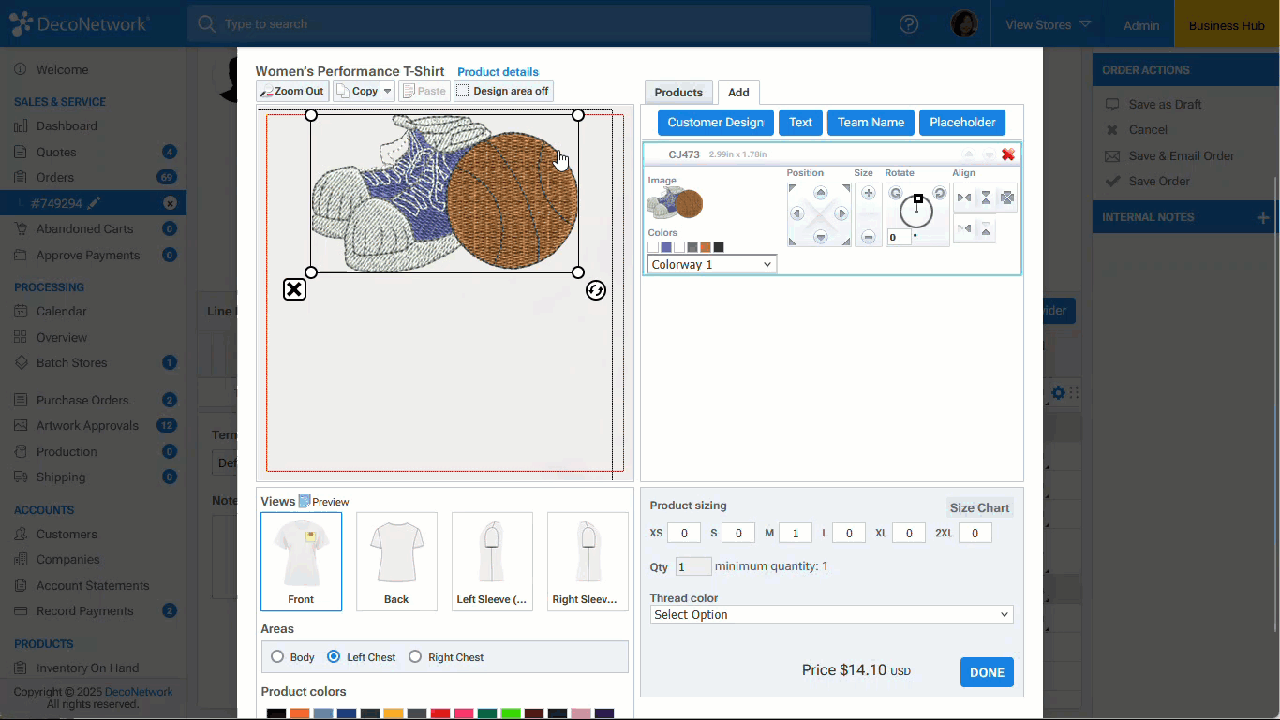Screen dimensions: 1280x720
Task: Align design to center both ways
Action: pyautogui.click(x=1007, y=197)
